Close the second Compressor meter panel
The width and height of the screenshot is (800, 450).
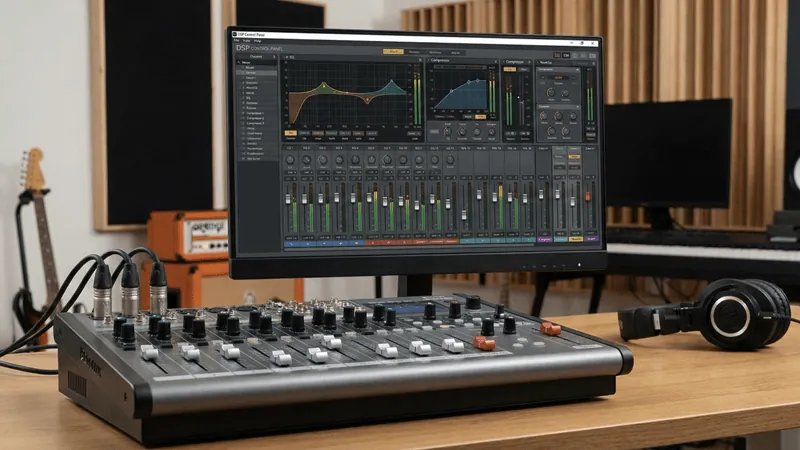(530, 62)
